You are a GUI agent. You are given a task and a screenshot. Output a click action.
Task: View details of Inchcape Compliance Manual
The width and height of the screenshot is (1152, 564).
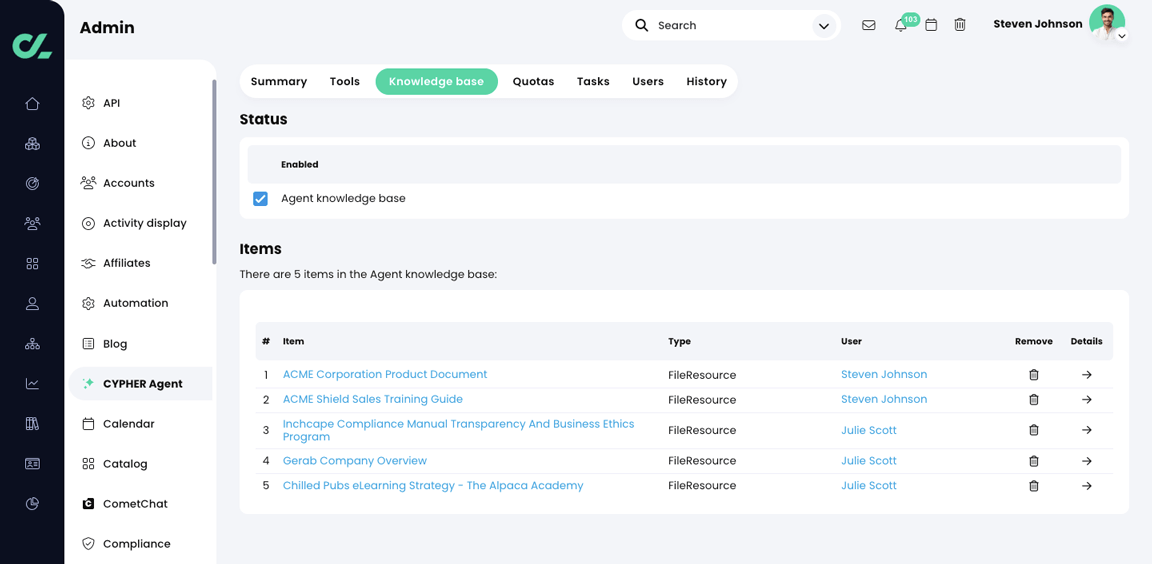[1087, 430]
